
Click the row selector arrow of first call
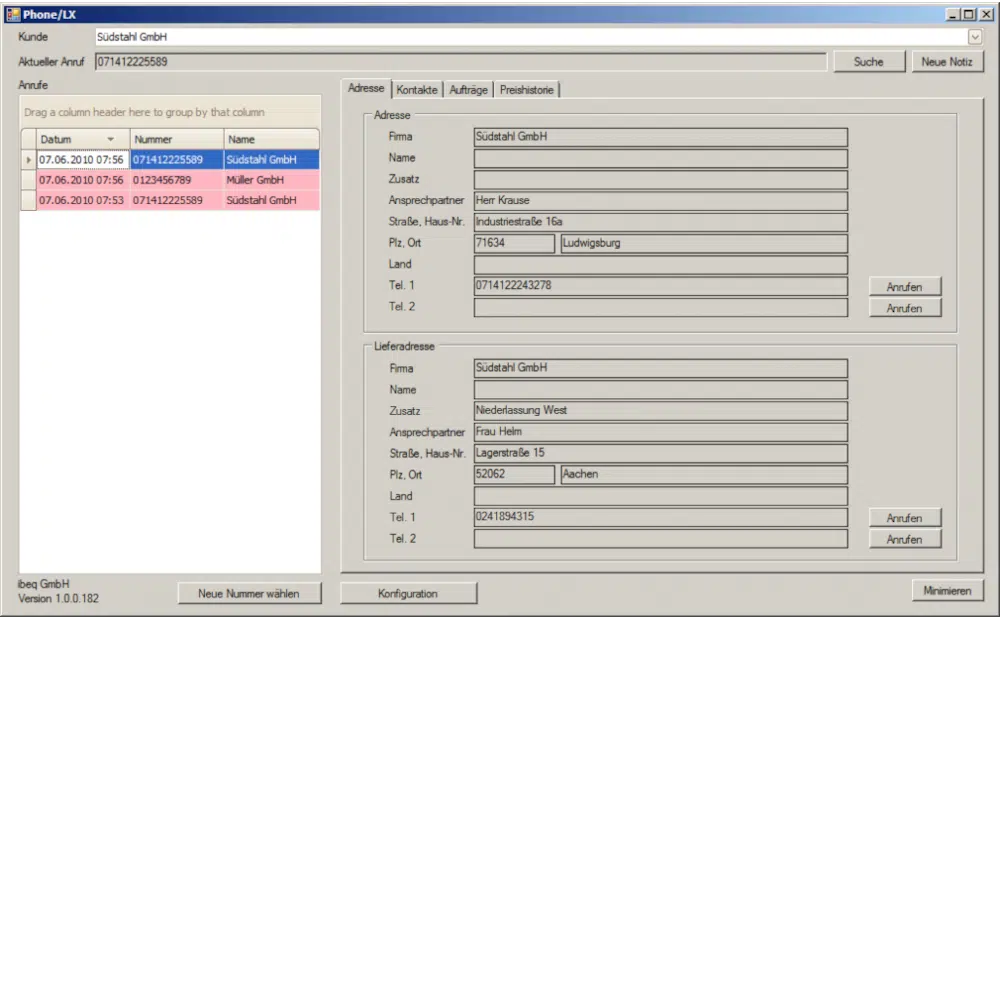tap(28, 160)
